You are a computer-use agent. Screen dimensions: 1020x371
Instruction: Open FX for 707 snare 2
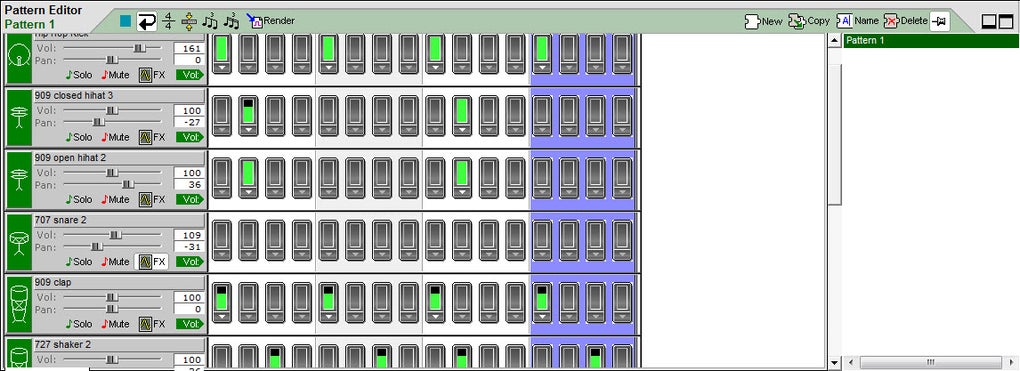pyautogui.click(x=151, y=262)
